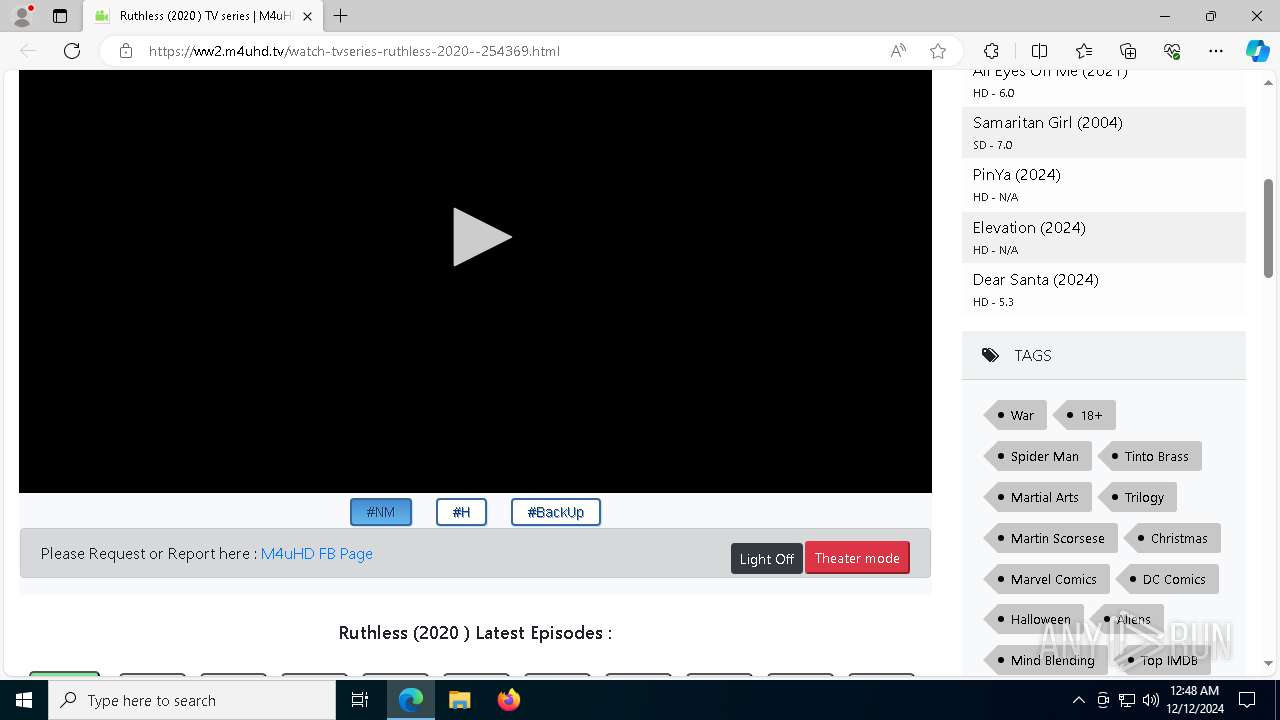This screenshot has height=720, width=1280.
Task: Switch to the #H server
Action: coord(461,512)
